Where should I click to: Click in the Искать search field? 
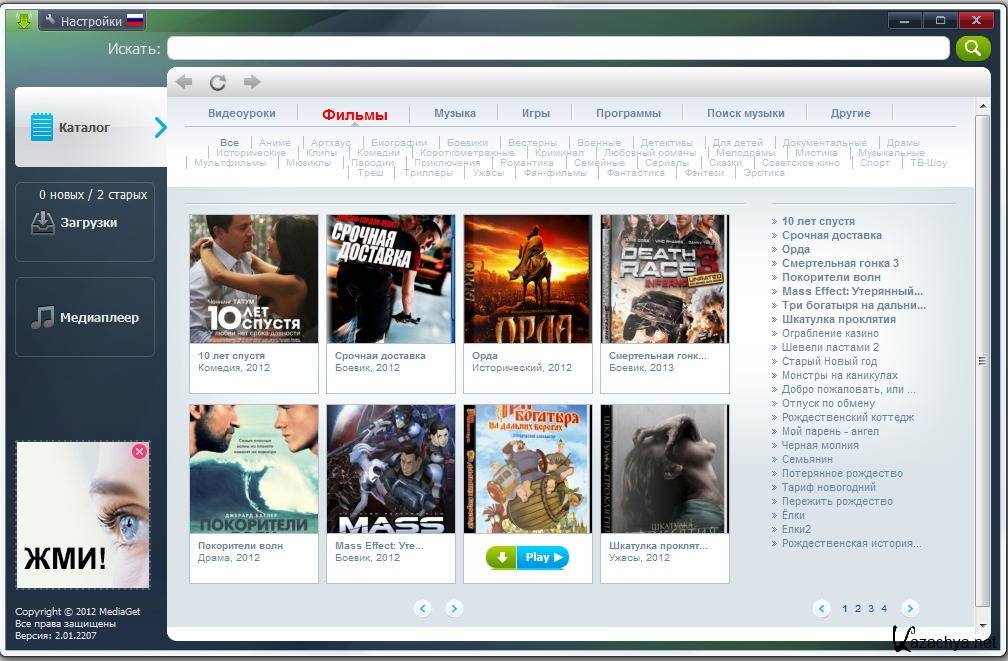(x=557, y=48)
